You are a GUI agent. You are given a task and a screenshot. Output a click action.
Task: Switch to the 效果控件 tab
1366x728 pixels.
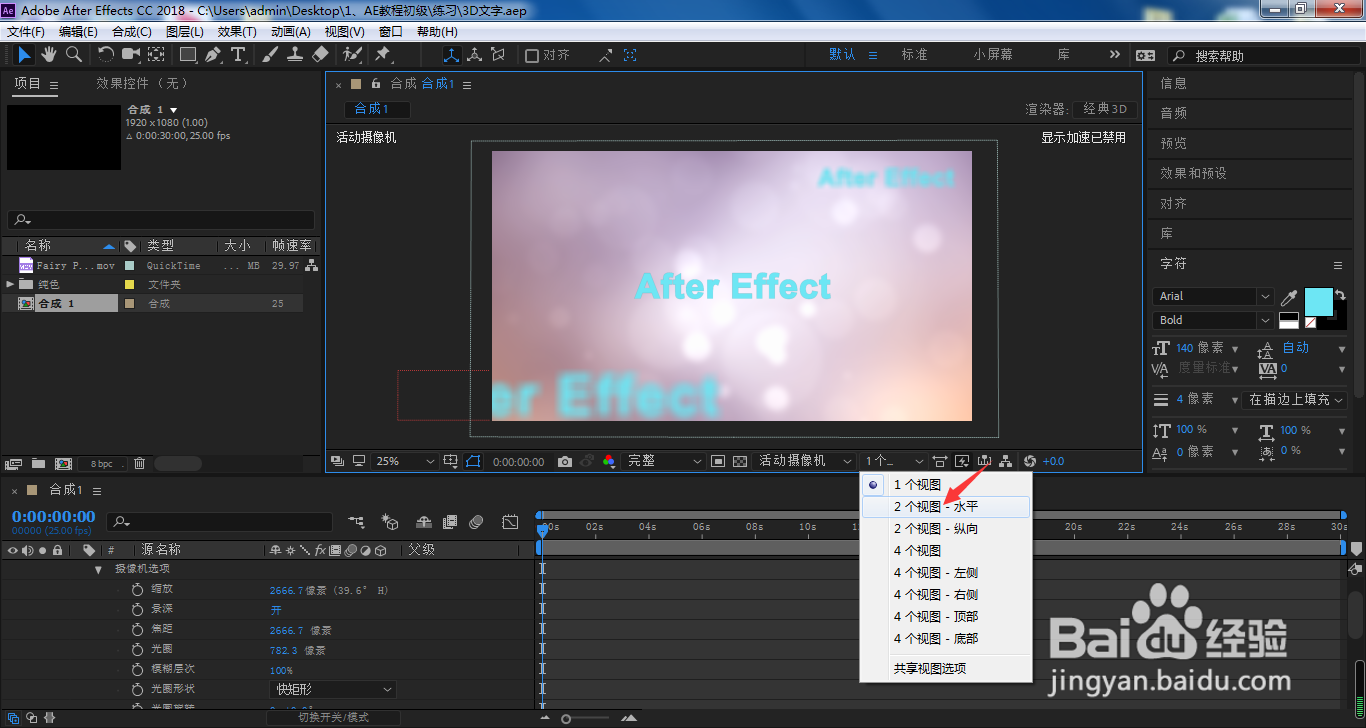pos(141,84)
